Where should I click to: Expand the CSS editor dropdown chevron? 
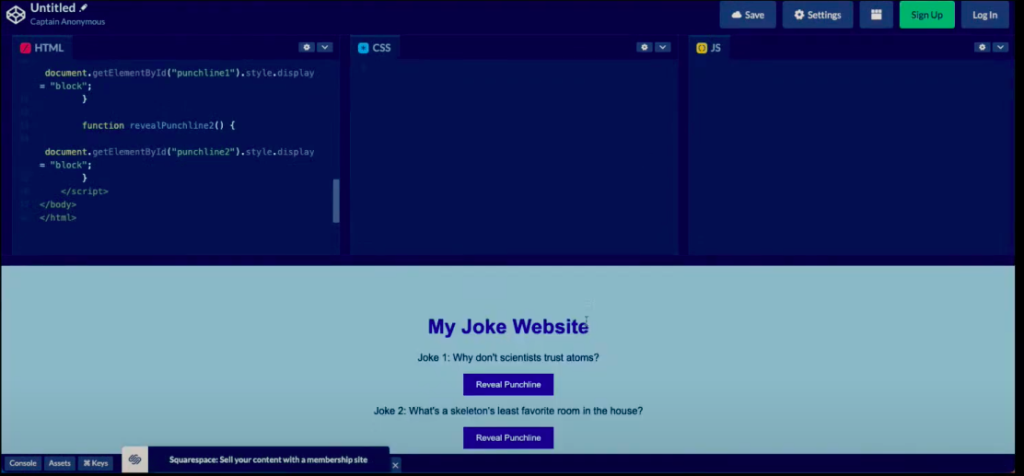coord(663,47)
